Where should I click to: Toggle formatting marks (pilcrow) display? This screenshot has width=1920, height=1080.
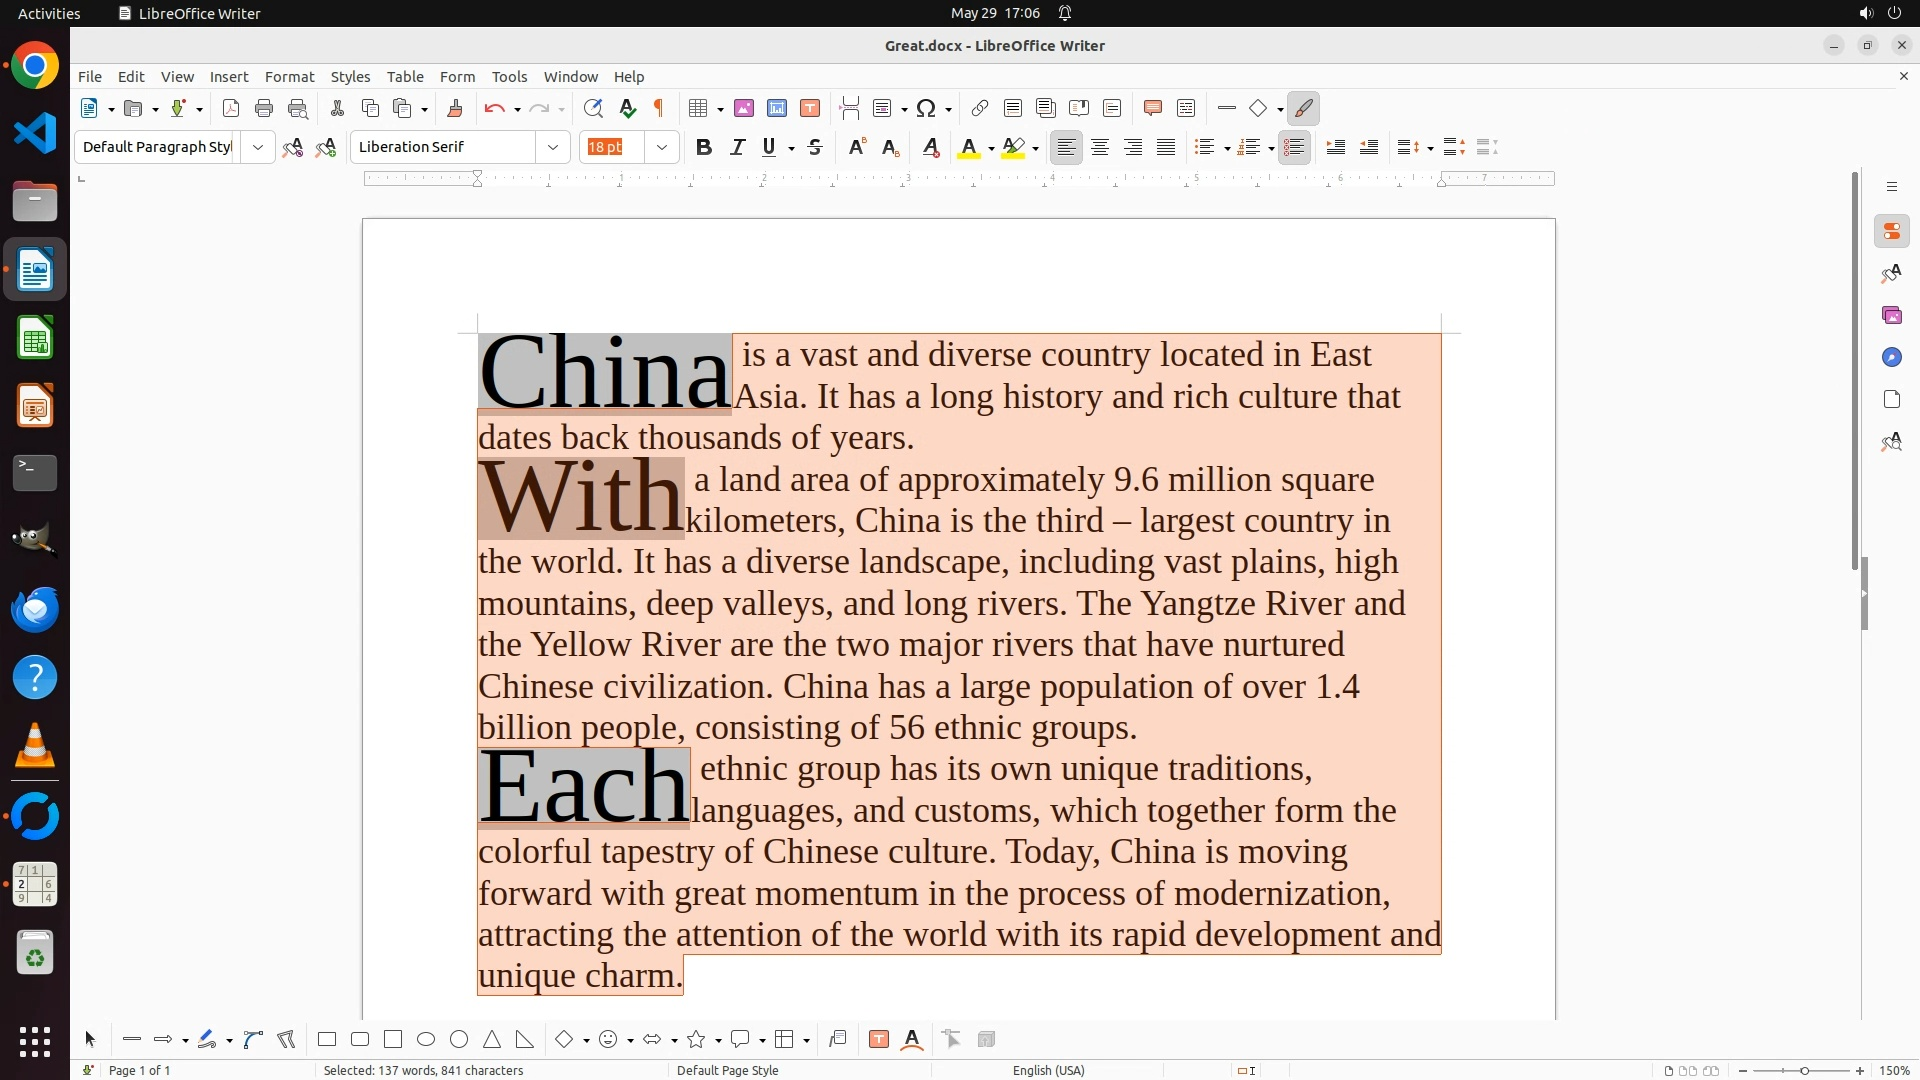click(x=659, y=109)
